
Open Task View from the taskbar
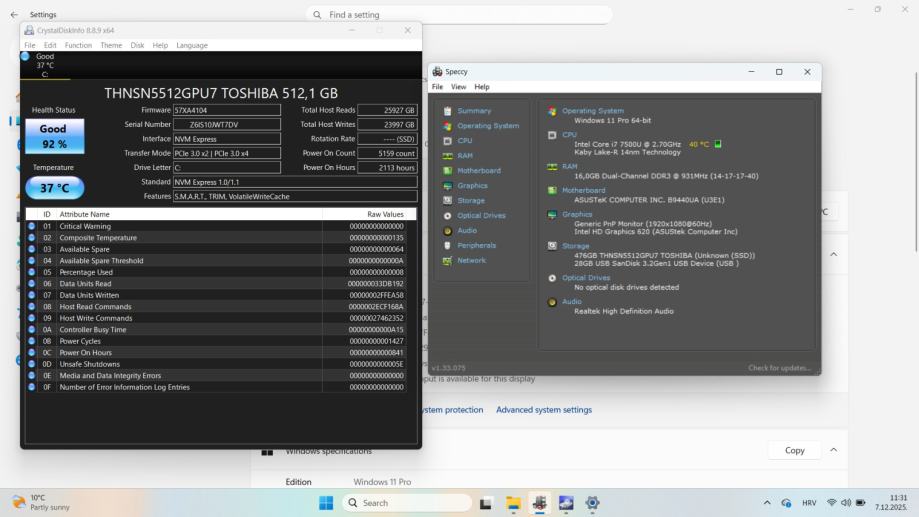486,503
